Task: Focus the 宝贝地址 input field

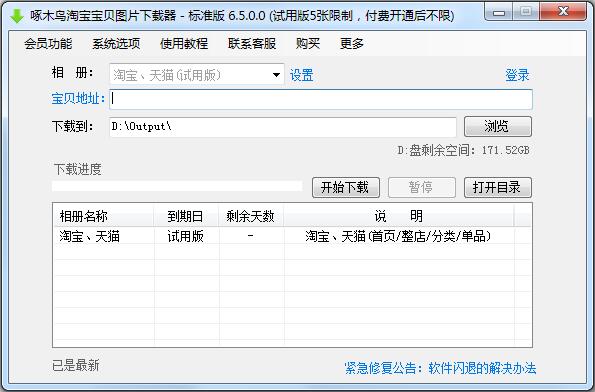Action: pyautogui.click(x=321, y=99)
